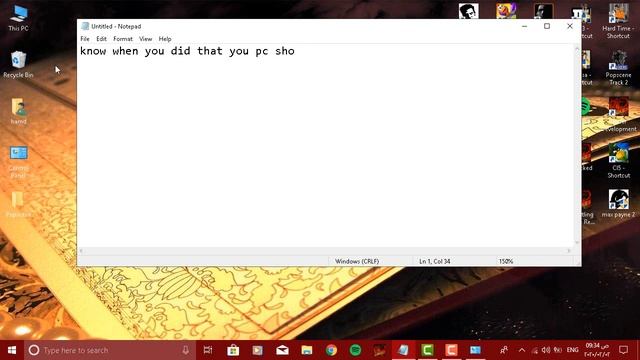
Task: Expand hidden system tray icons
Action: (x=522, y=350)
